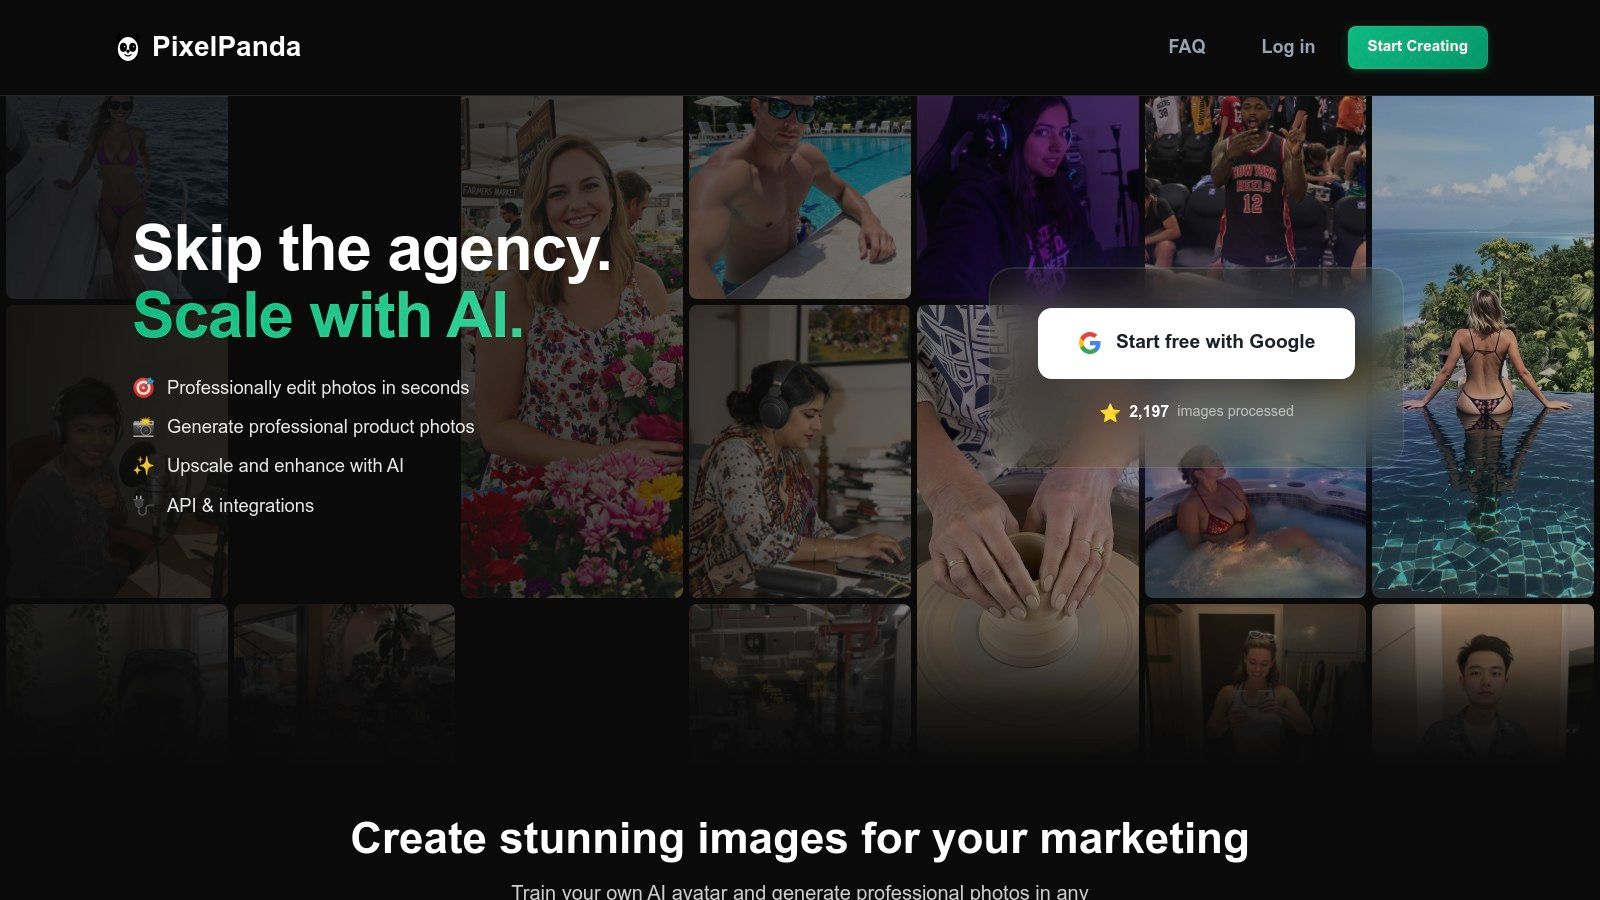Open the flower market woman photo

coord(572,346)
